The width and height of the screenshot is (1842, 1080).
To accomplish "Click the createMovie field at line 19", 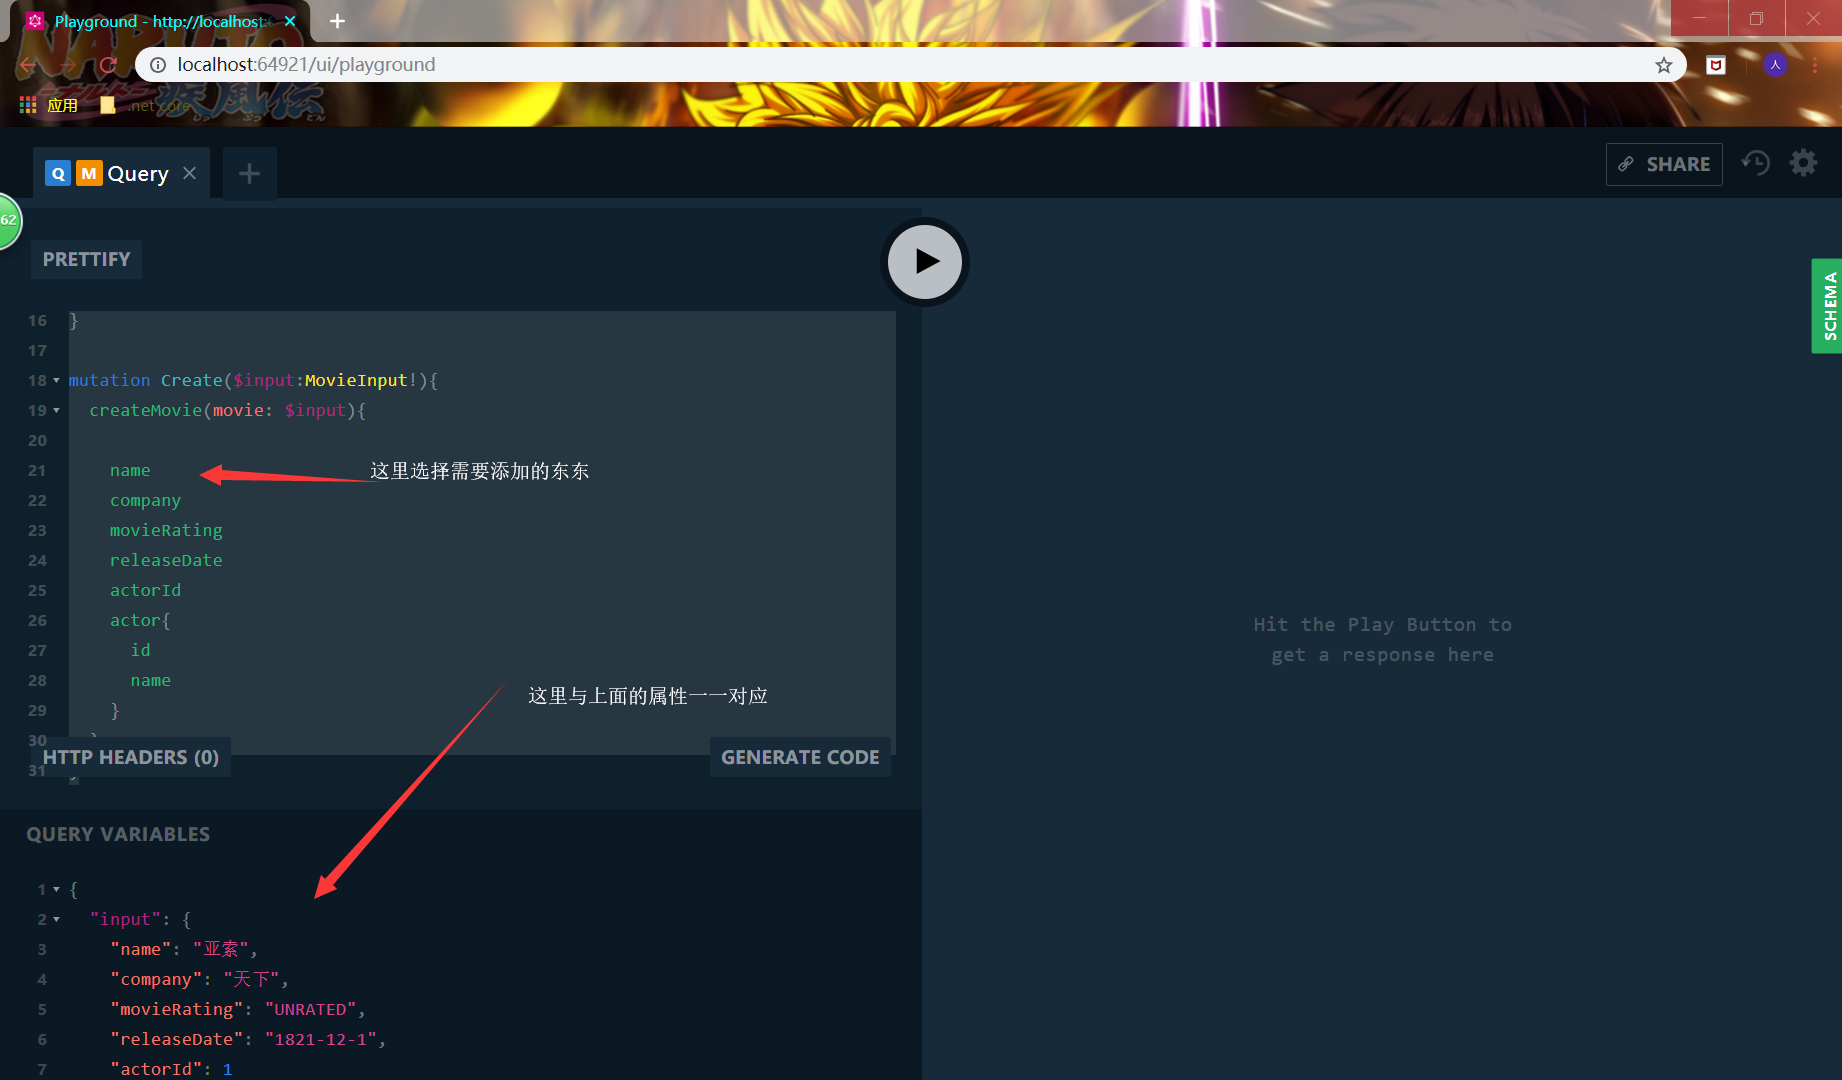I will 145,410.
